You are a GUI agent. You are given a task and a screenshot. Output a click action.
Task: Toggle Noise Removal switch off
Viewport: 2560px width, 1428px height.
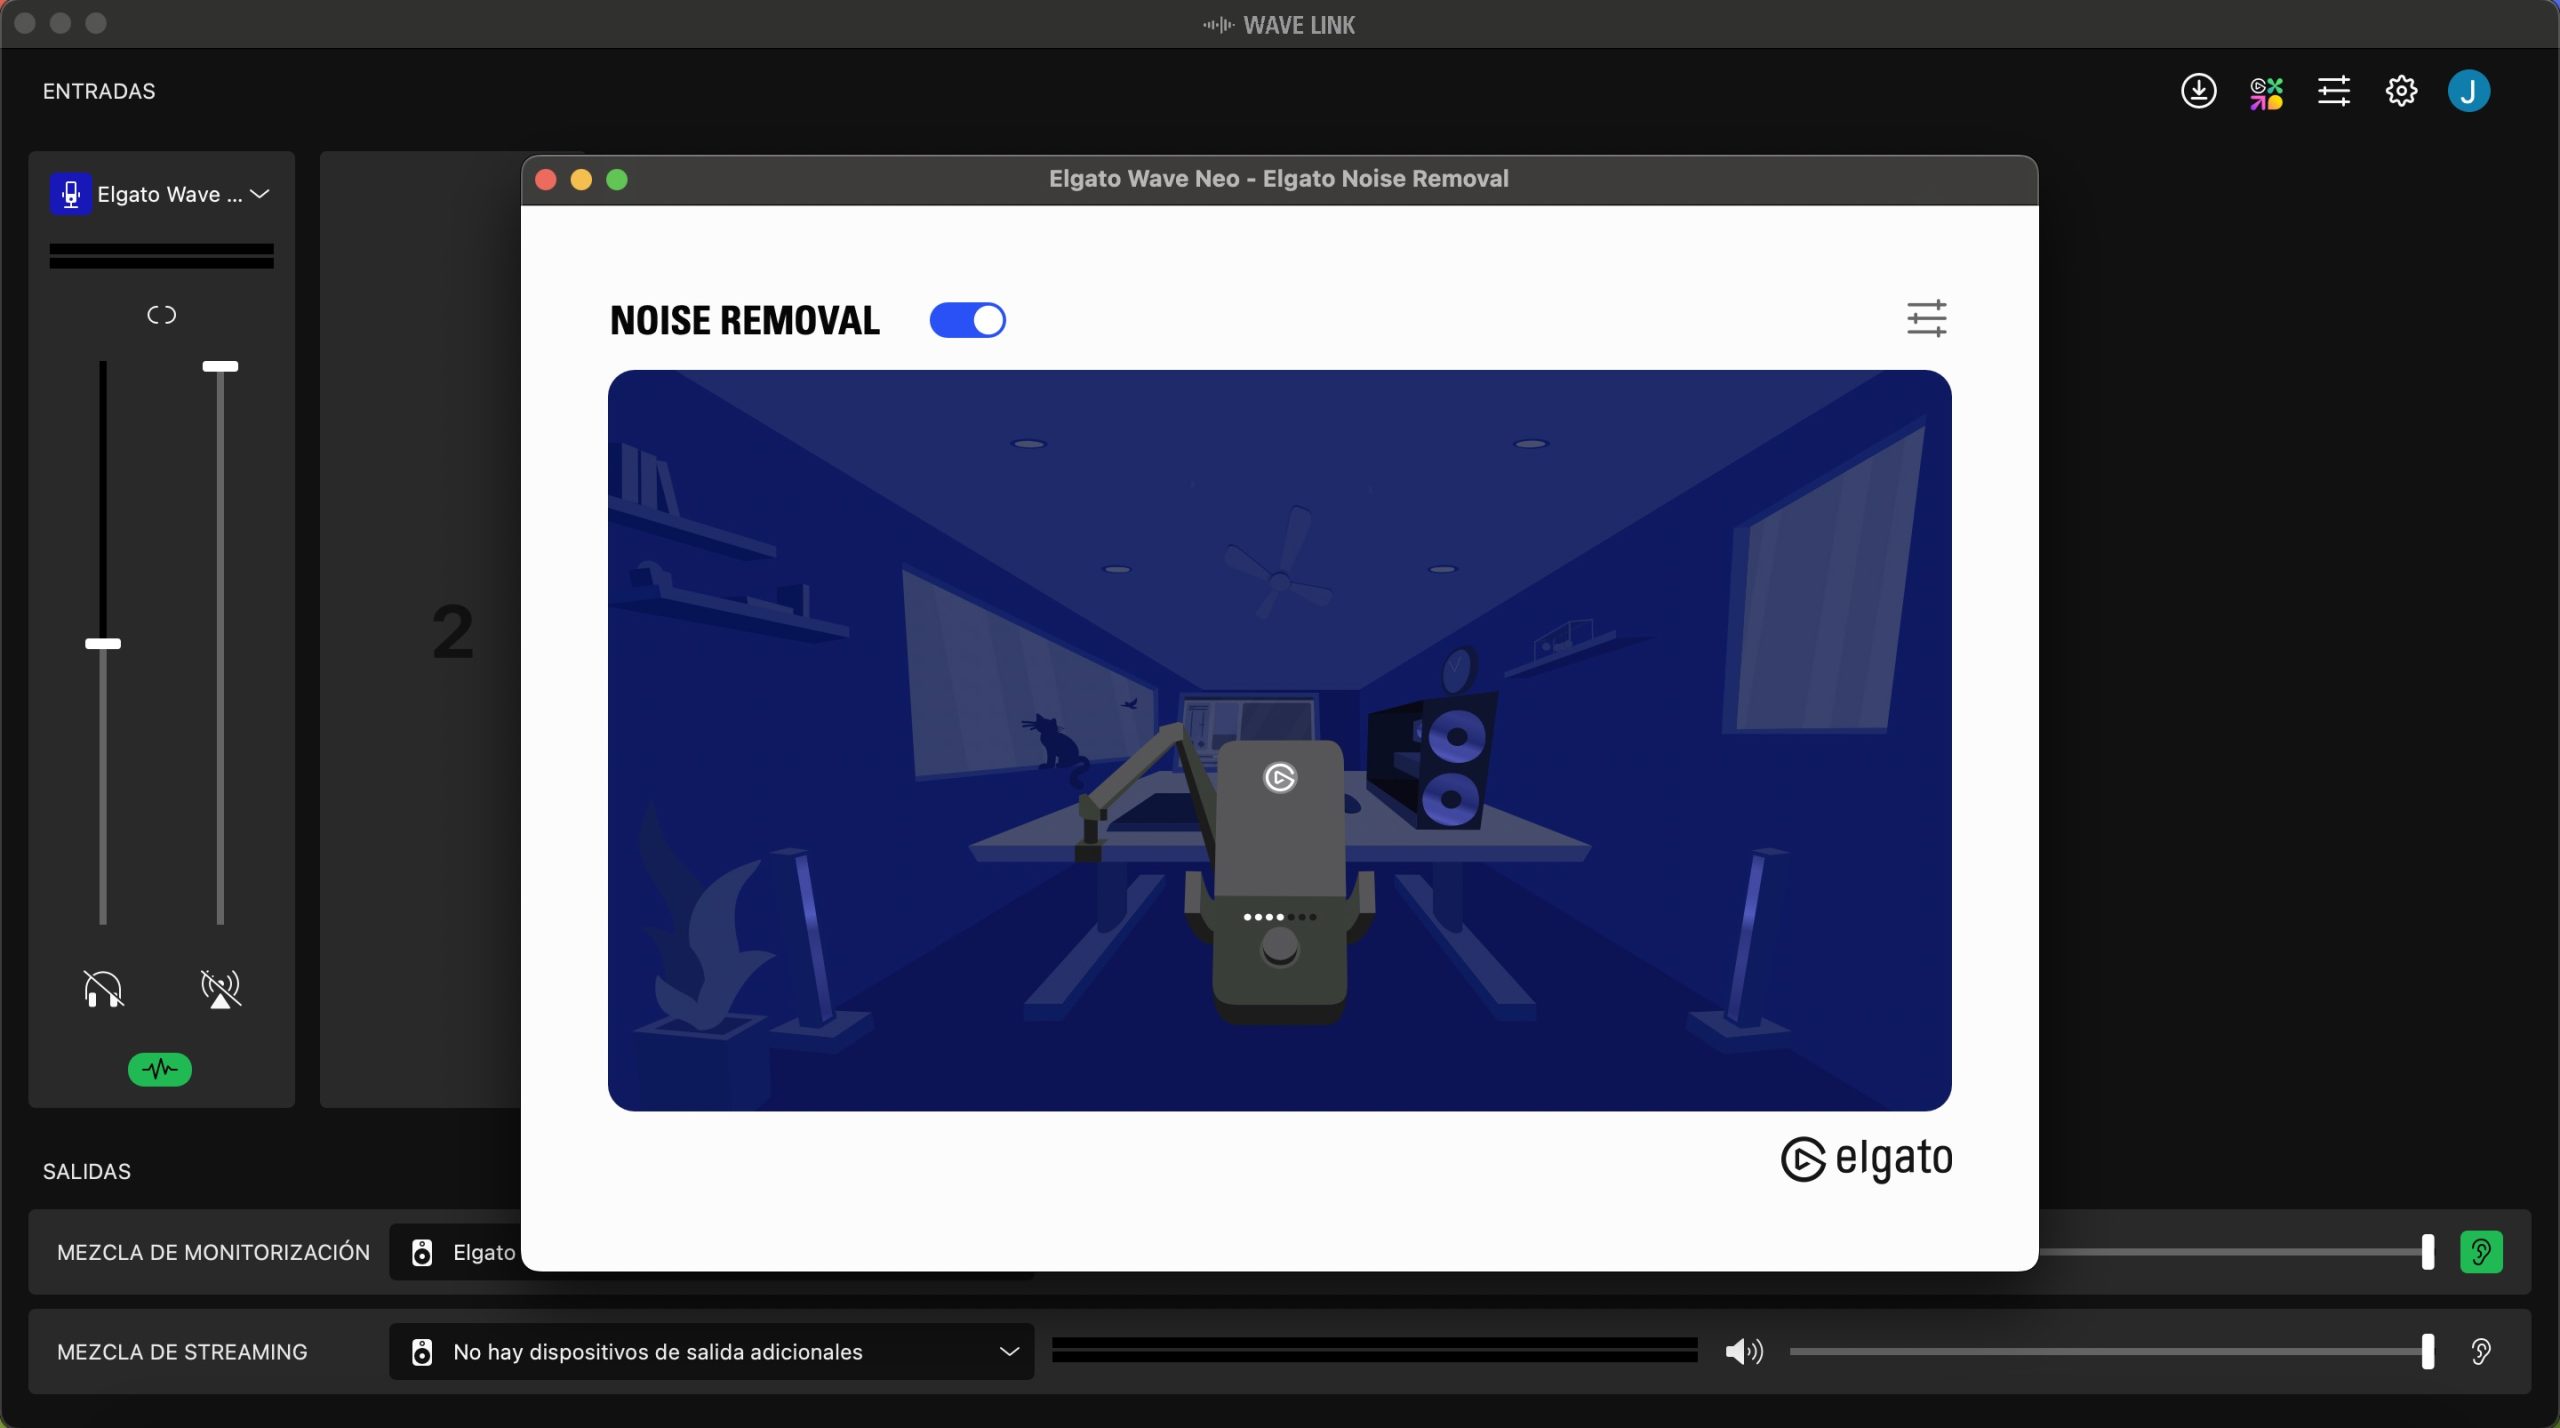[x=967, y=320]
